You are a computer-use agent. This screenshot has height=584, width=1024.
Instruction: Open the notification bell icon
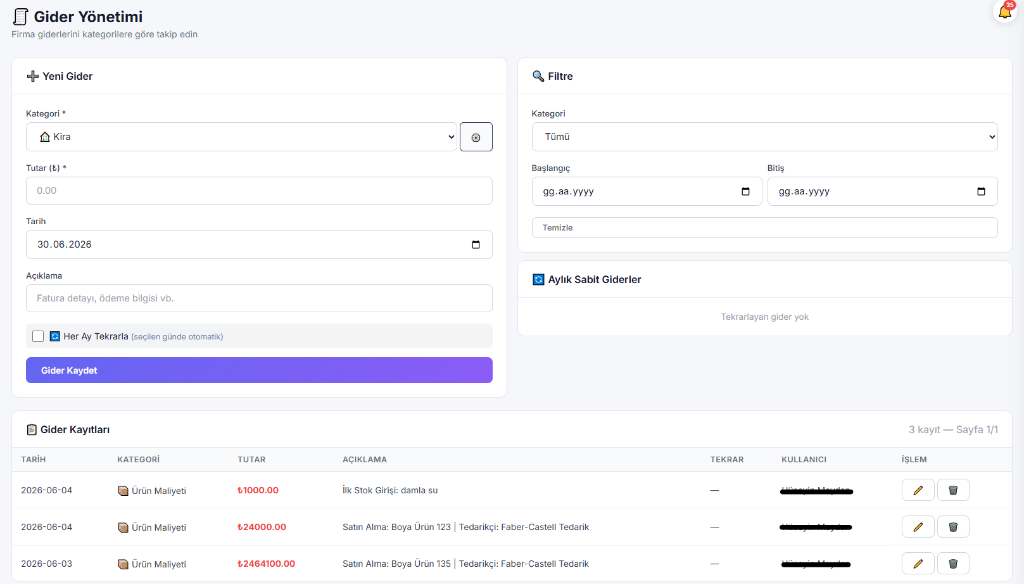(x=1004, y=11)
